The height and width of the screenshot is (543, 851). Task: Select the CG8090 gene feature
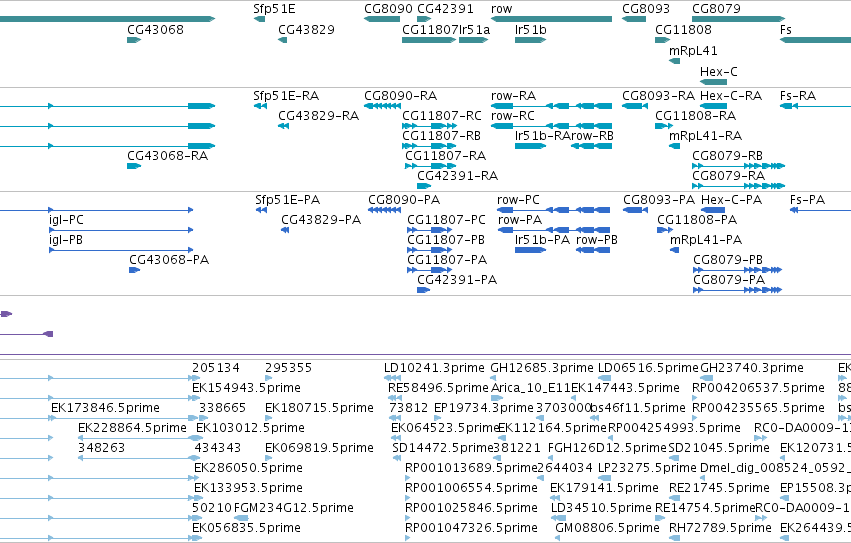pos(382,19)
